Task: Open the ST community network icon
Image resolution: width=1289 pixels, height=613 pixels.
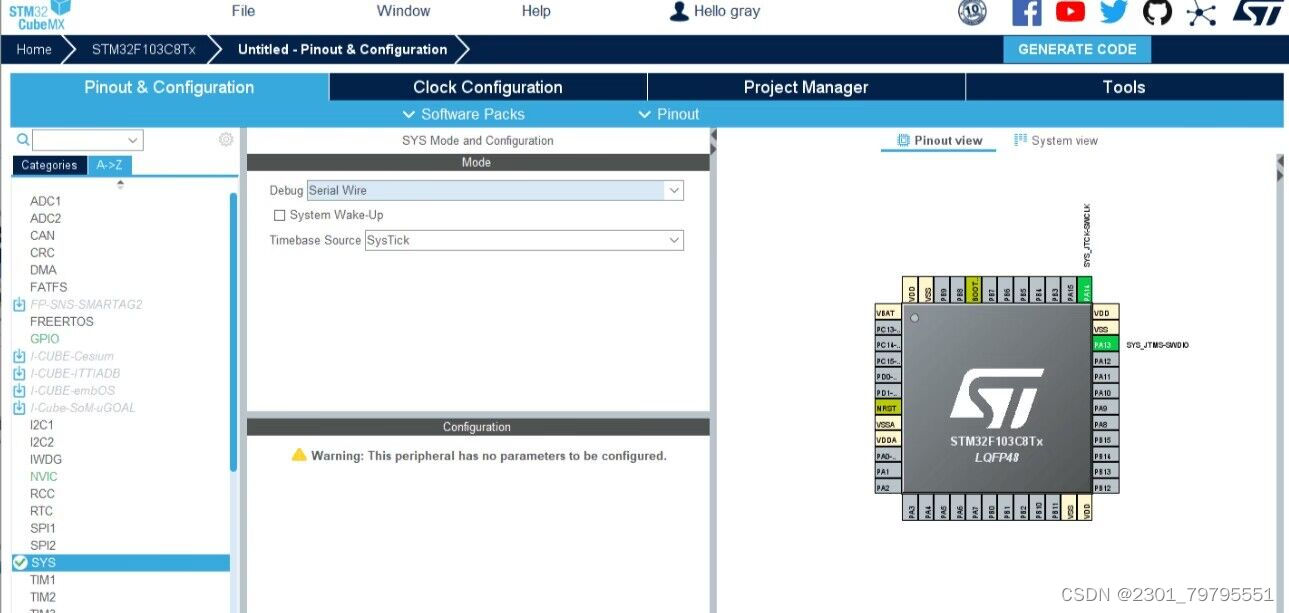Action: tap(1201, 12)
